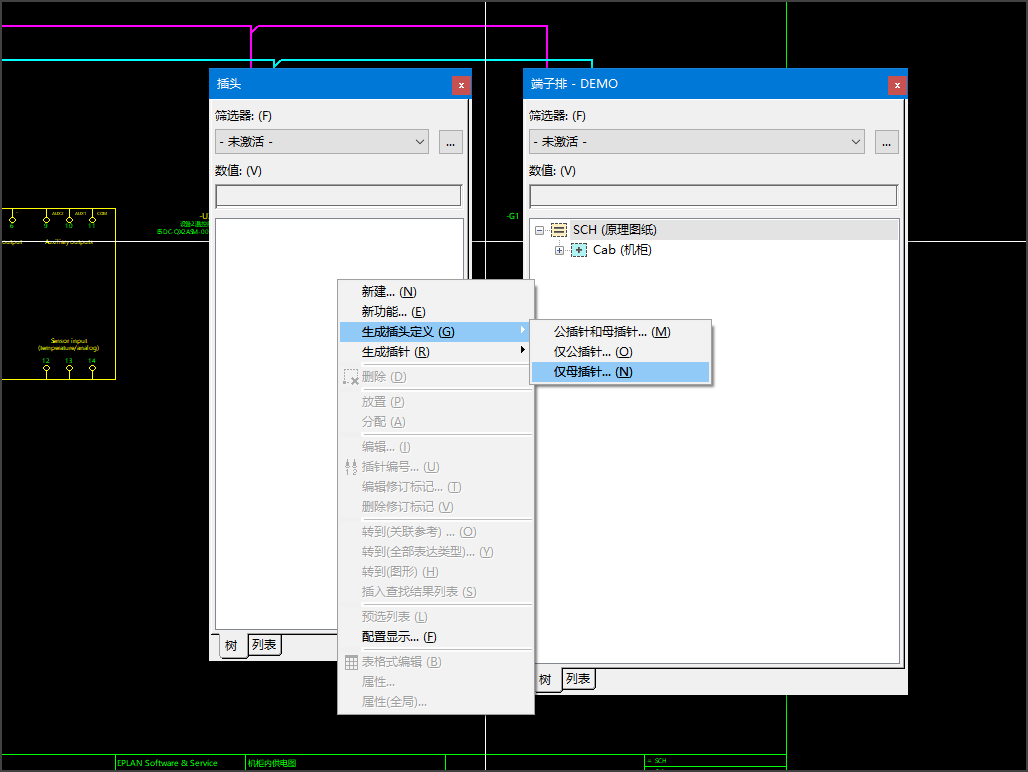Switch to 树 tab in 端子排 window

[545, 680]
